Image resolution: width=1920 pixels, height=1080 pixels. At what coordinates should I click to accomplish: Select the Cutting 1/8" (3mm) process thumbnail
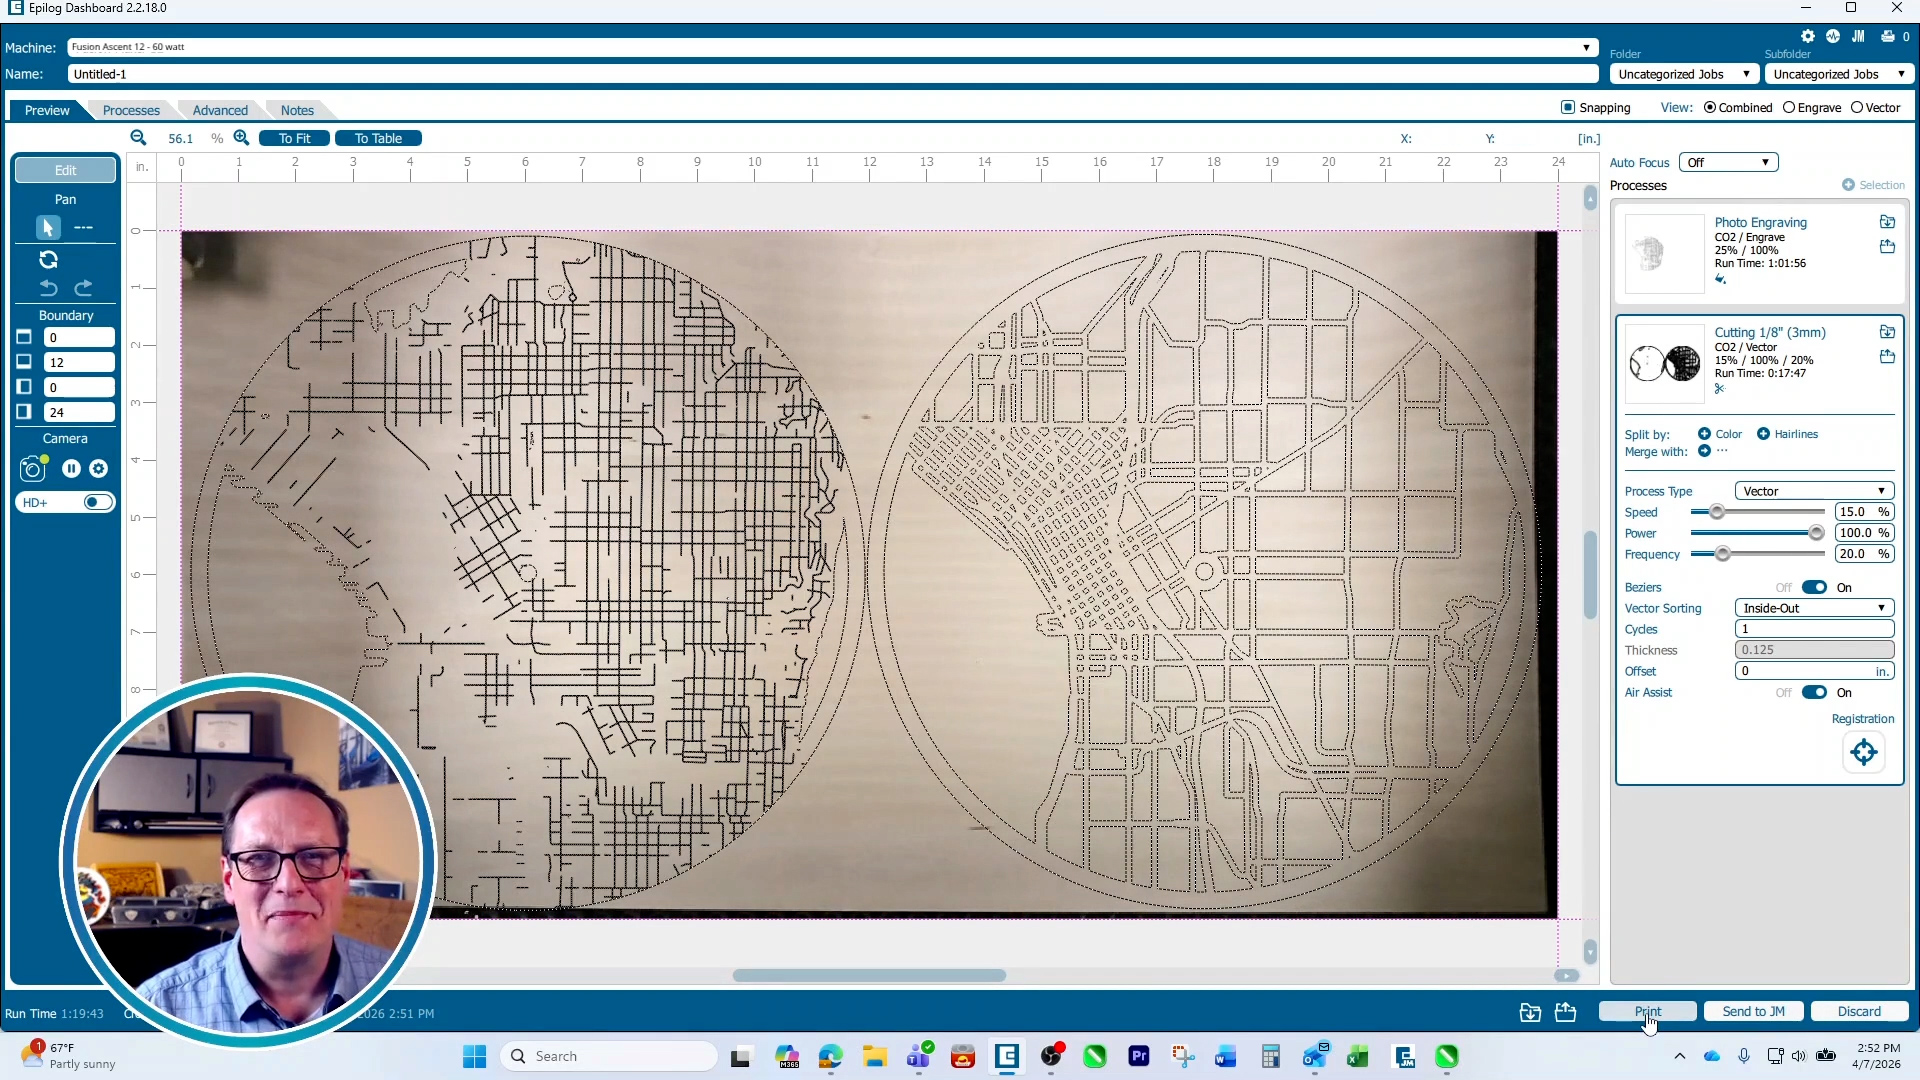point(1662,363)
